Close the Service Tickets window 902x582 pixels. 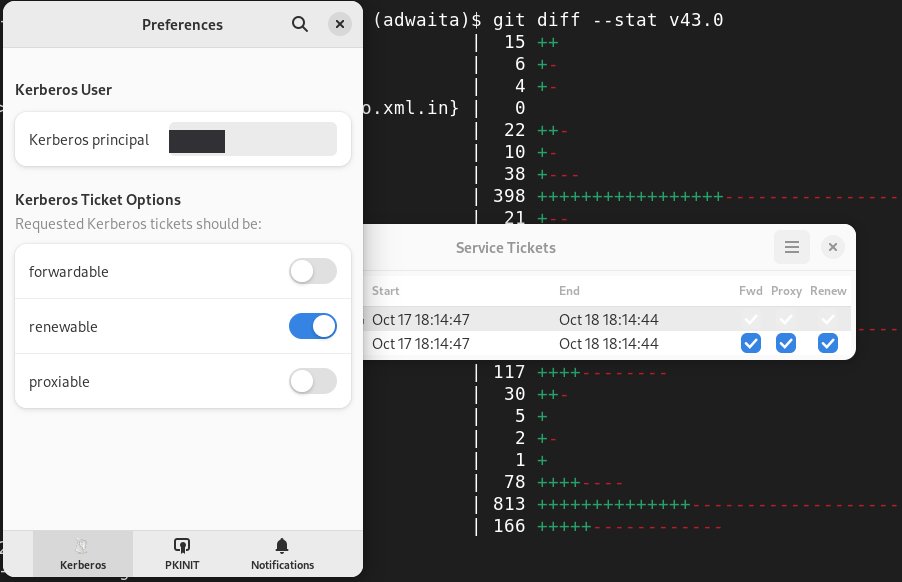pyautogui.click(x=832, y=247)
